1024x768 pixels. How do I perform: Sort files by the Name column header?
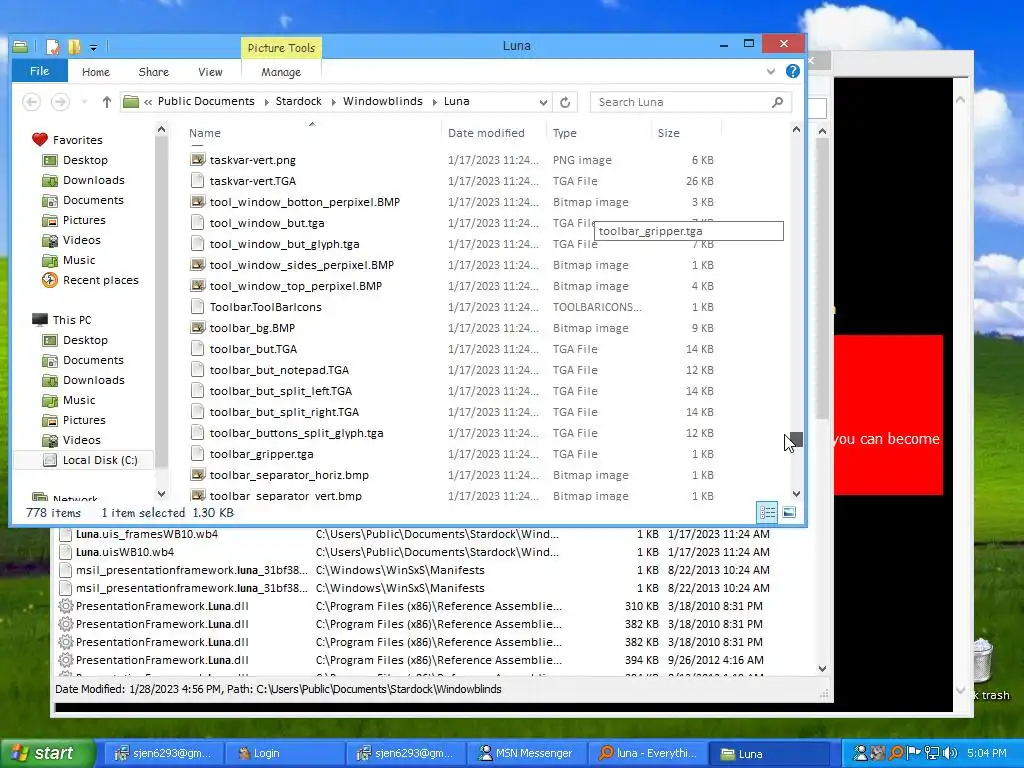(x=204, y=133)
